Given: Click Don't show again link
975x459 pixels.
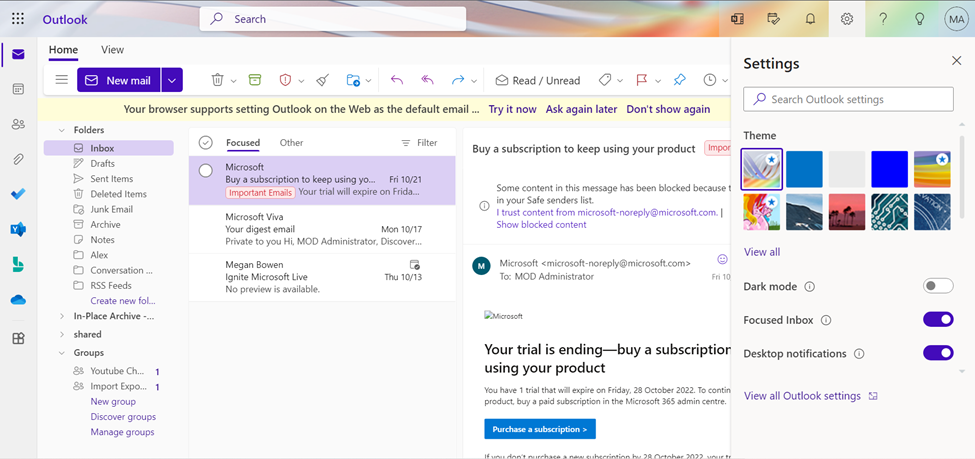Looking at the screenshot, I should coord(668,109).
